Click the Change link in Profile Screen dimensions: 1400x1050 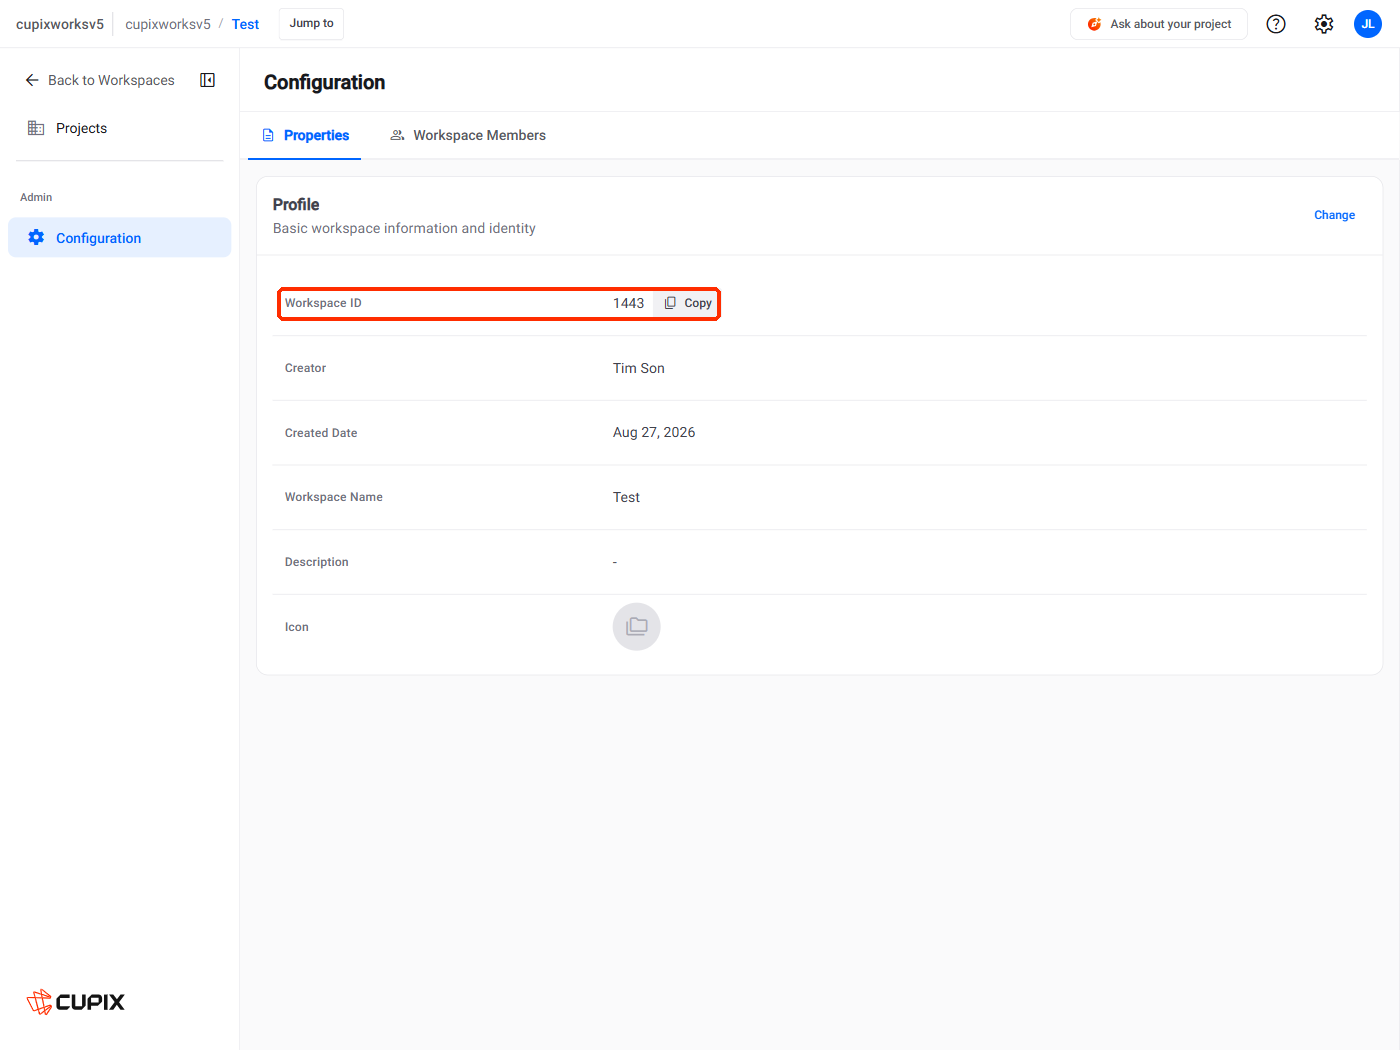coord(1334,215)
